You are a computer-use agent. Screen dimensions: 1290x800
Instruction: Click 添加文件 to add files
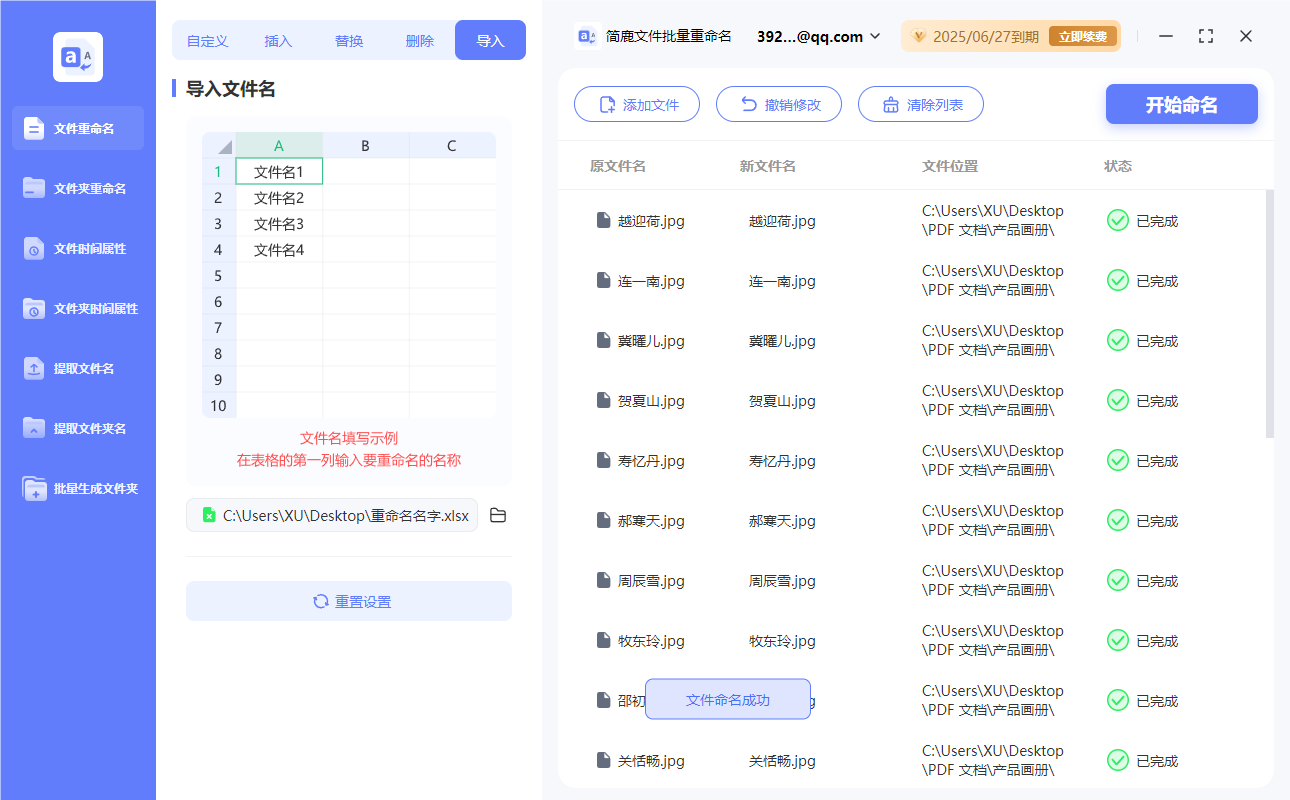(637, 104)
